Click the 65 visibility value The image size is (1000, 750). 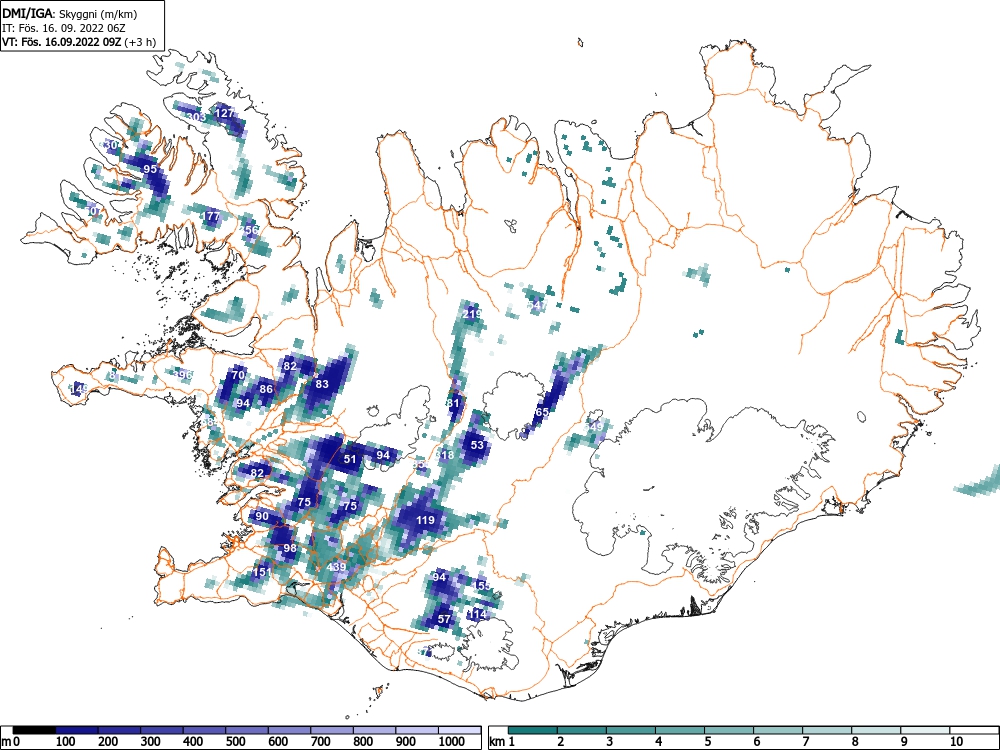pyautogui.click(x=542, y=412)
